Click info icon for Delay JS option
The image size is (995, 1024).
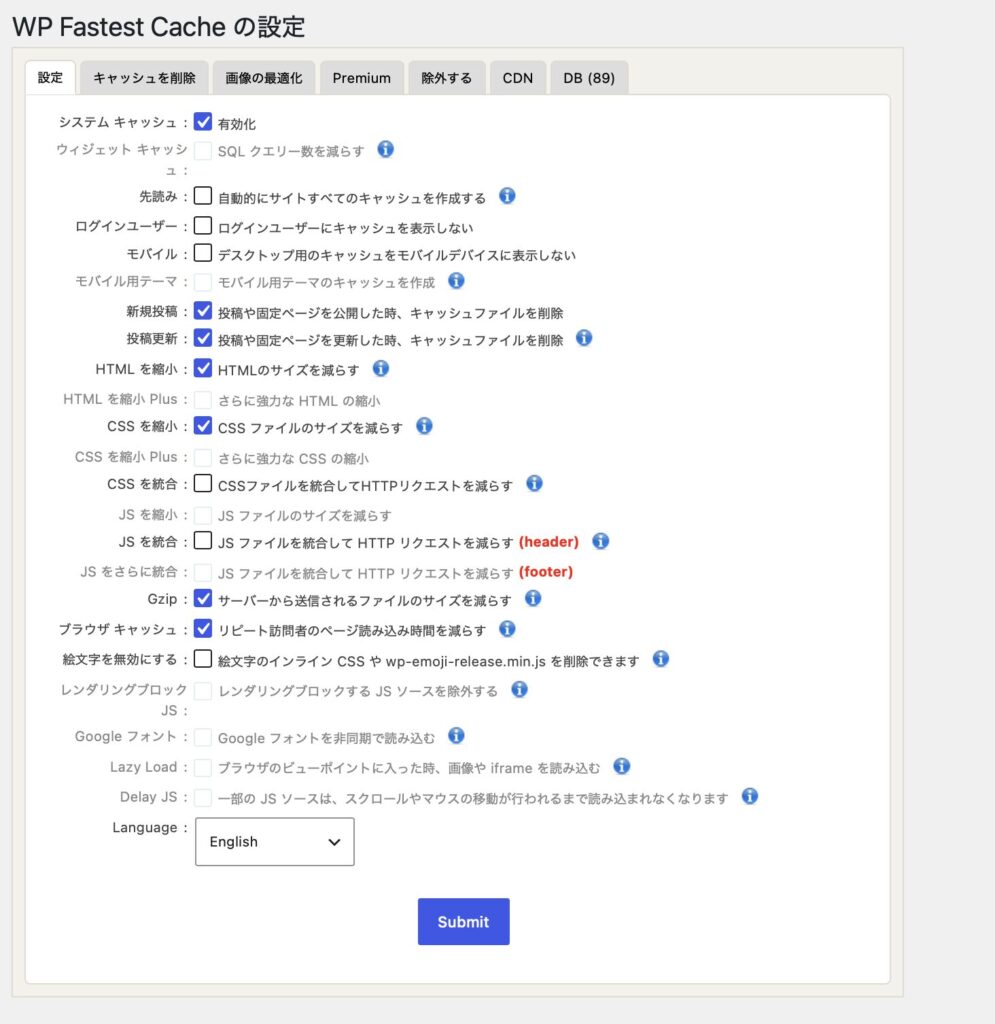click(x=750, y=796)
